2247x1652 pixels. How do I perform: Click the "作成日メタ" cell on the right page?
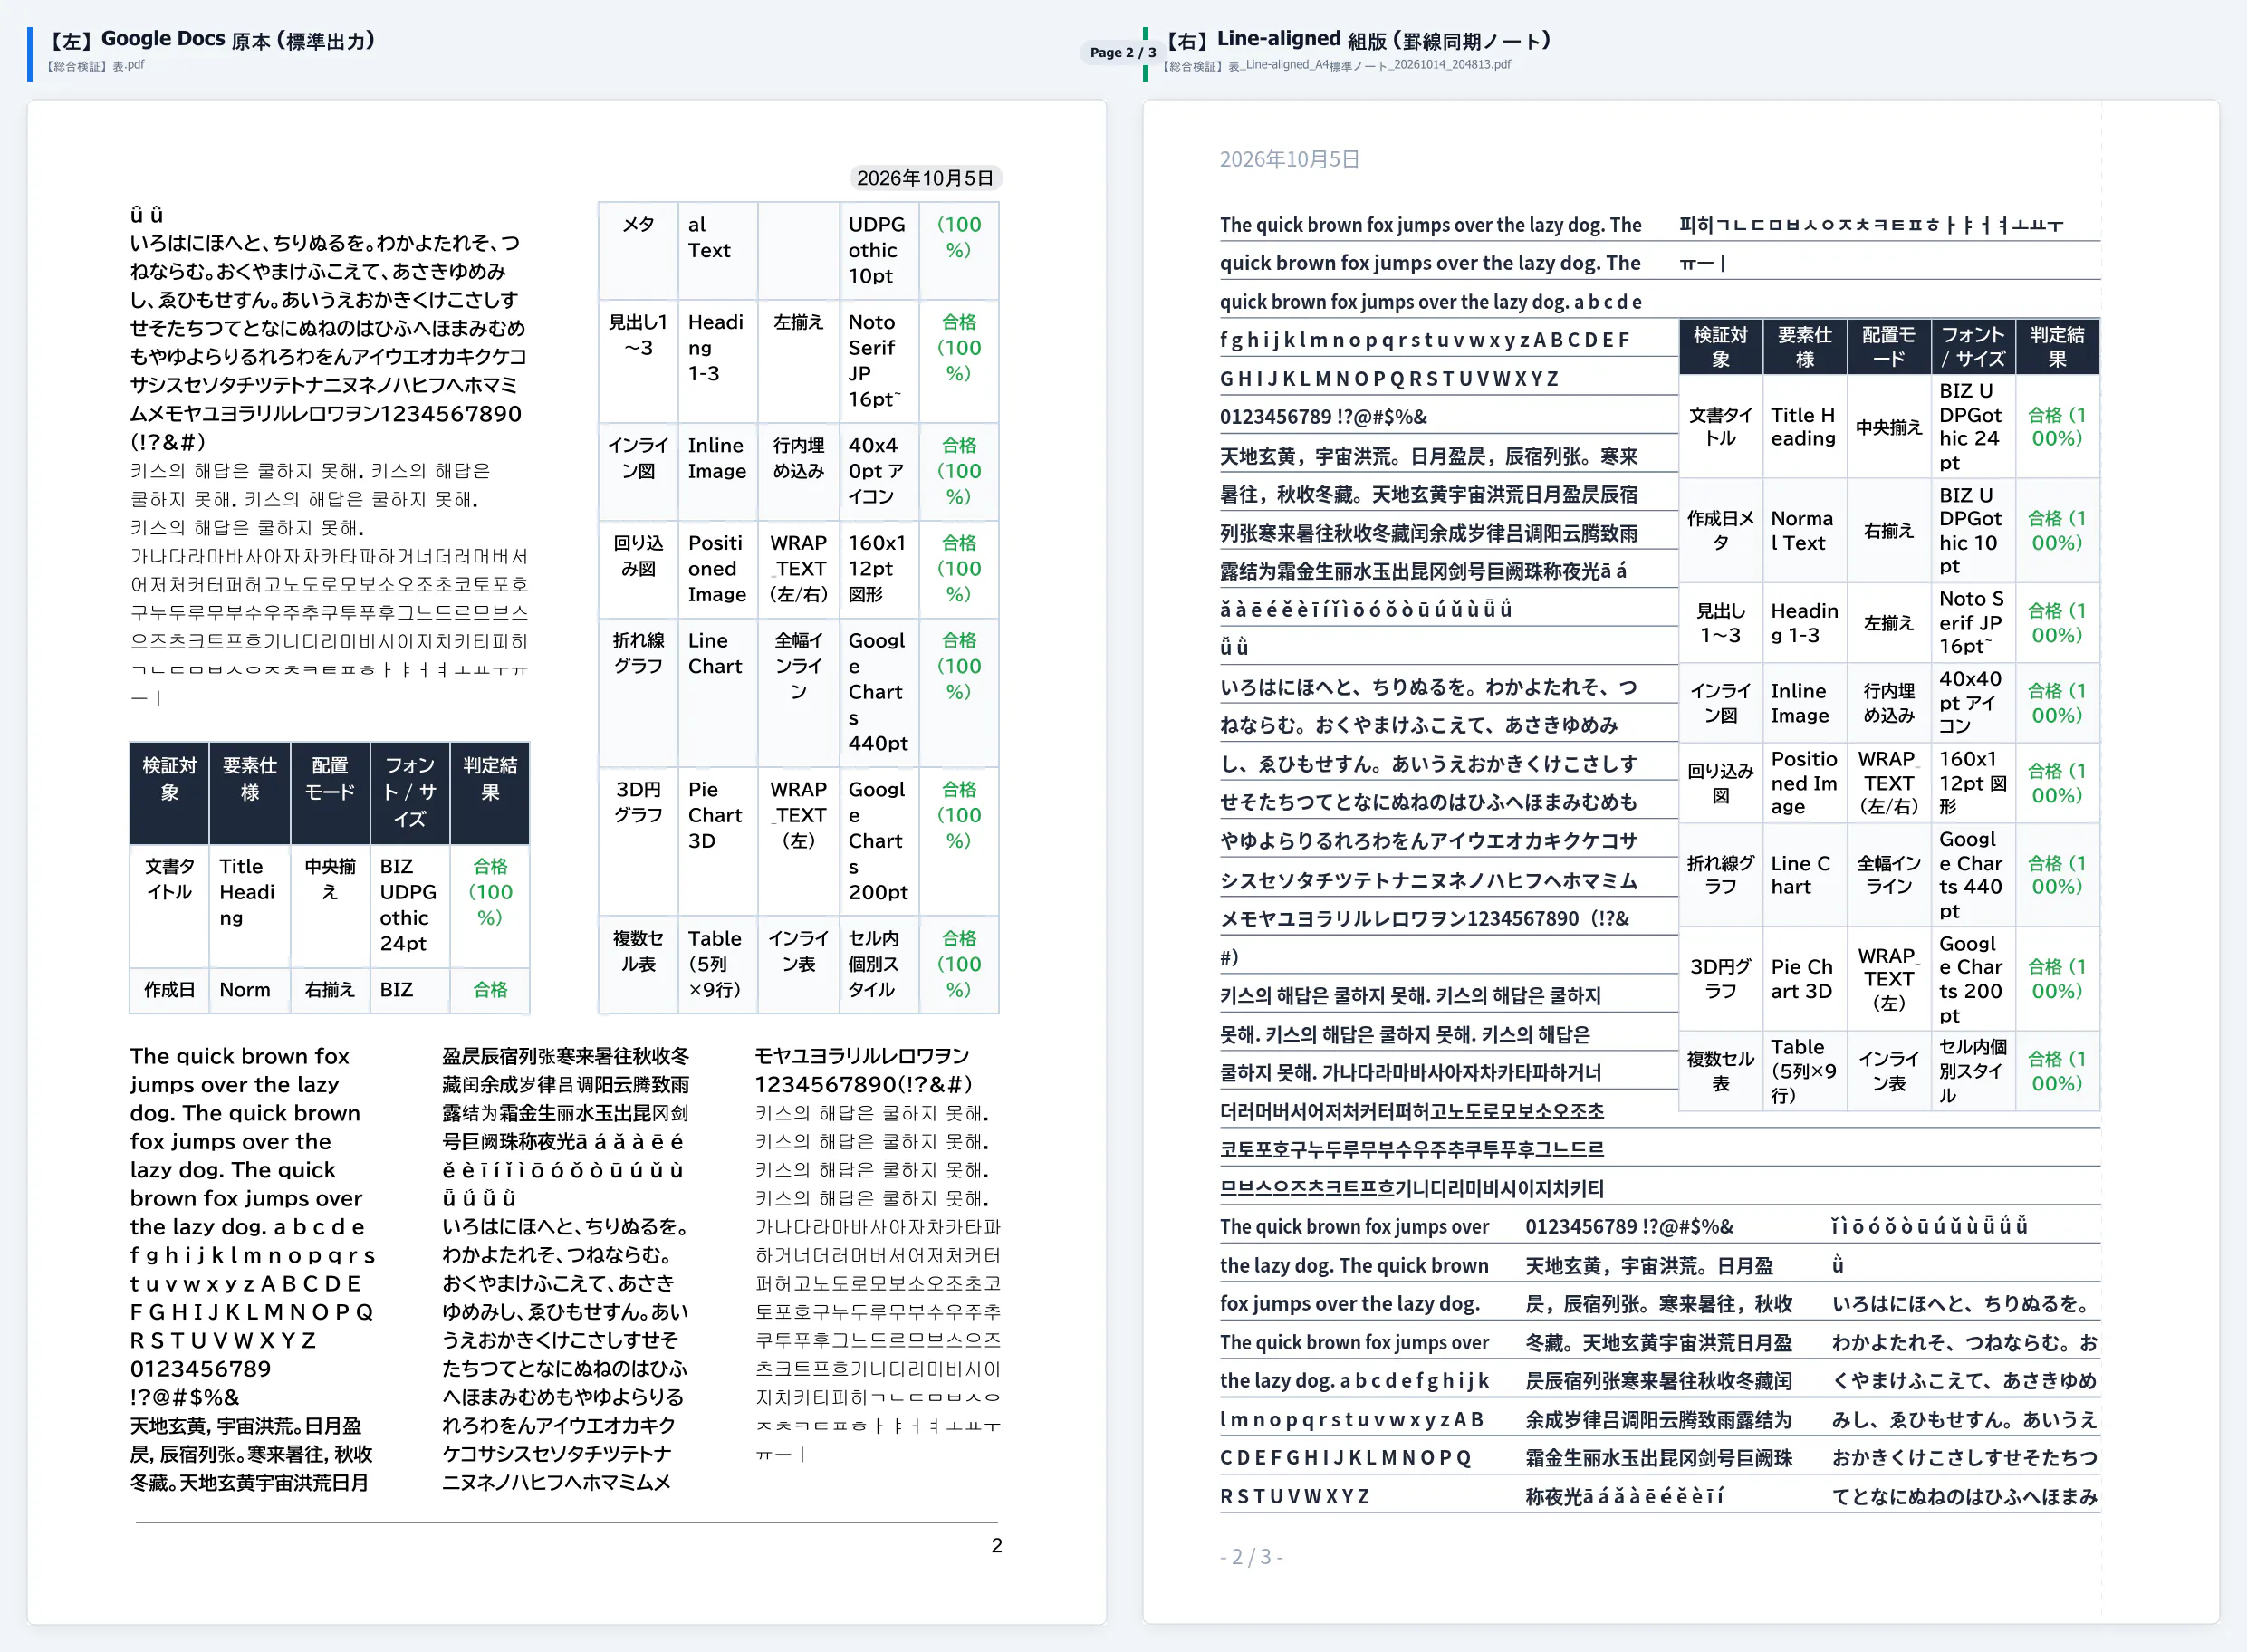[1720, 531]
